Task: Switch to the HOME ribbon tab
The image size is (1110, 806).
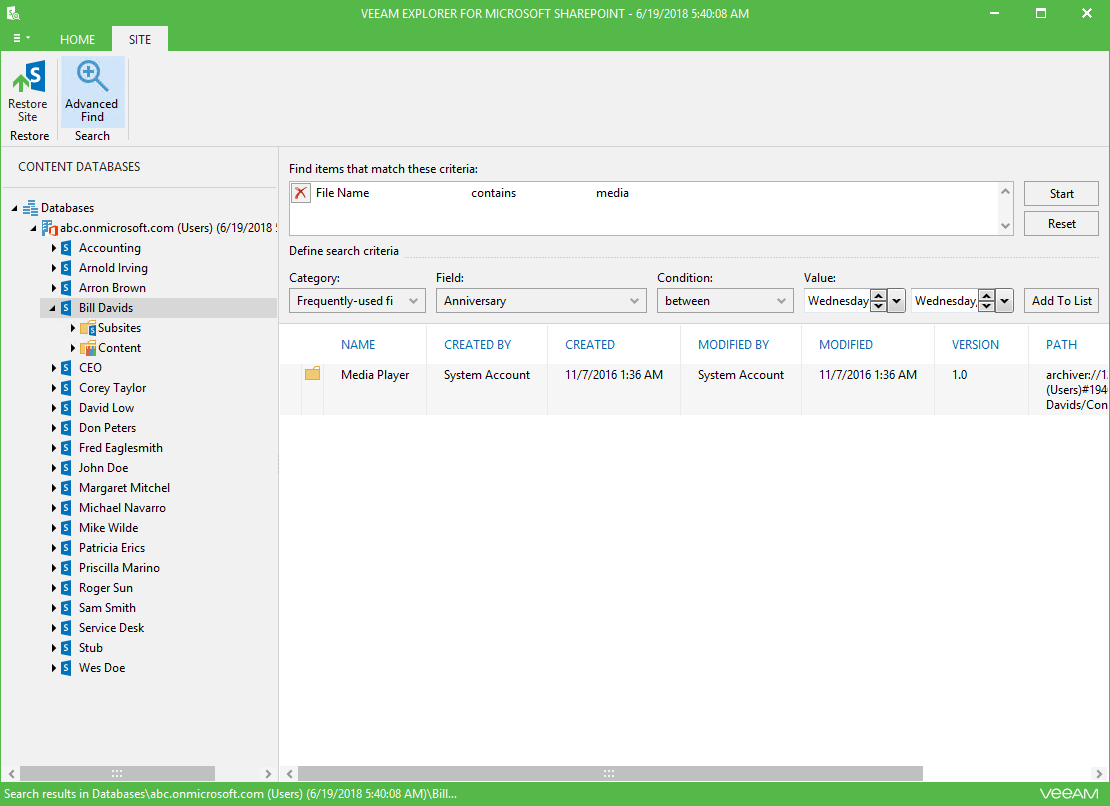Action: coord(77,40)
